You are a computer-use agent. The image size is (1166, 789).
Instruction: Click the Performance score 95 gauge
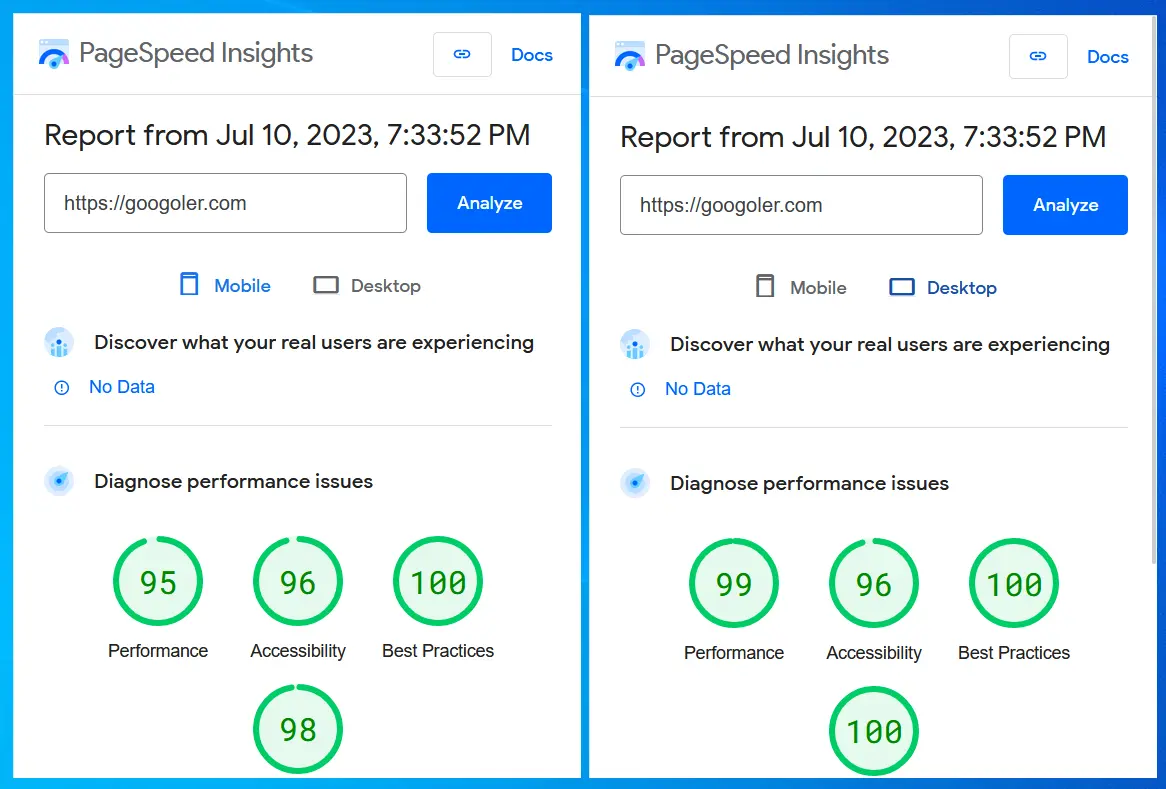[x=158, y=581]
